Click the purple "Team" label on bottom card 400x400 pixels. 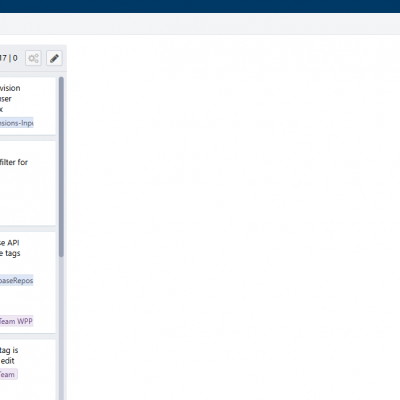pos(9,374)
